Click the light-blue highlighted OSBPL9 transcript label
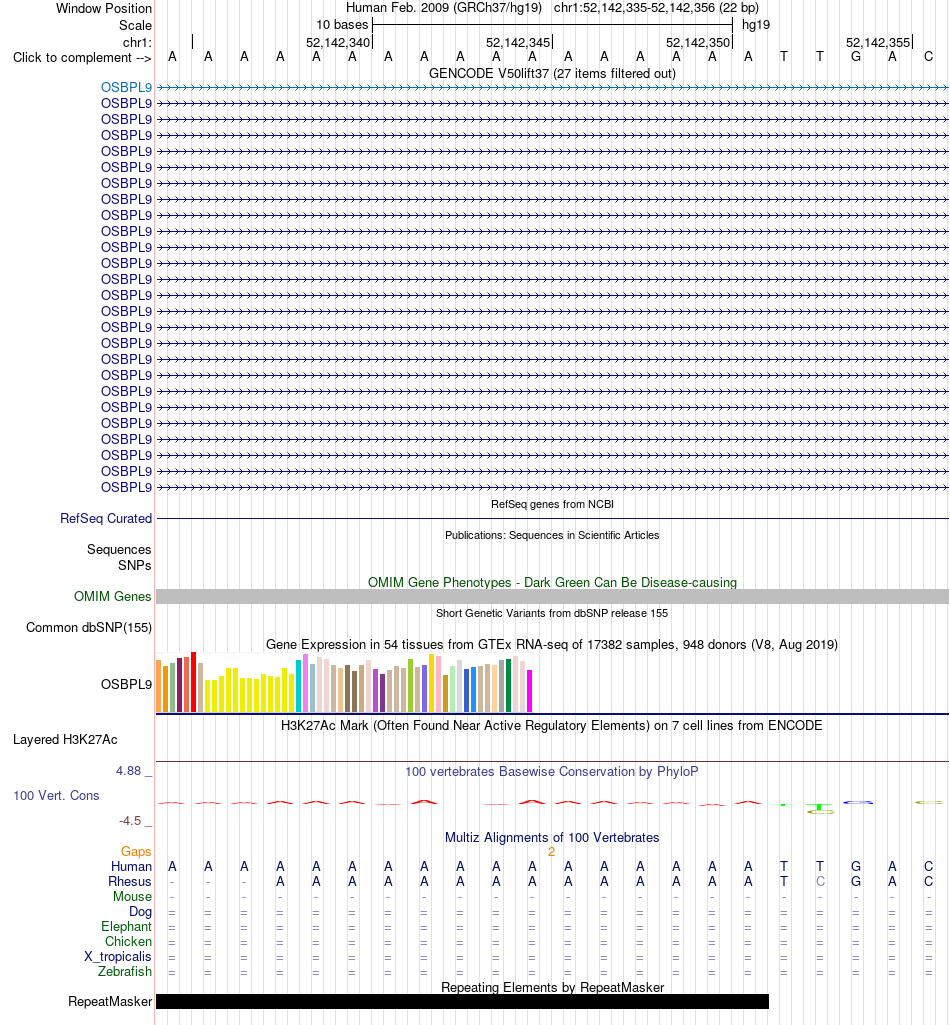This screenshot has width=950, height=1025. coord(126,87)
